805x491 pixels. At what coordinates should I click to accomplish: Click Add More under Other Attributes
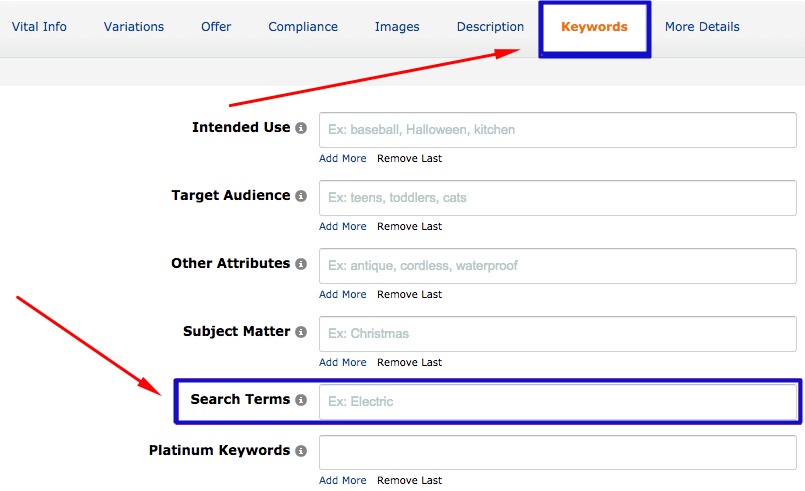(343, 294)
